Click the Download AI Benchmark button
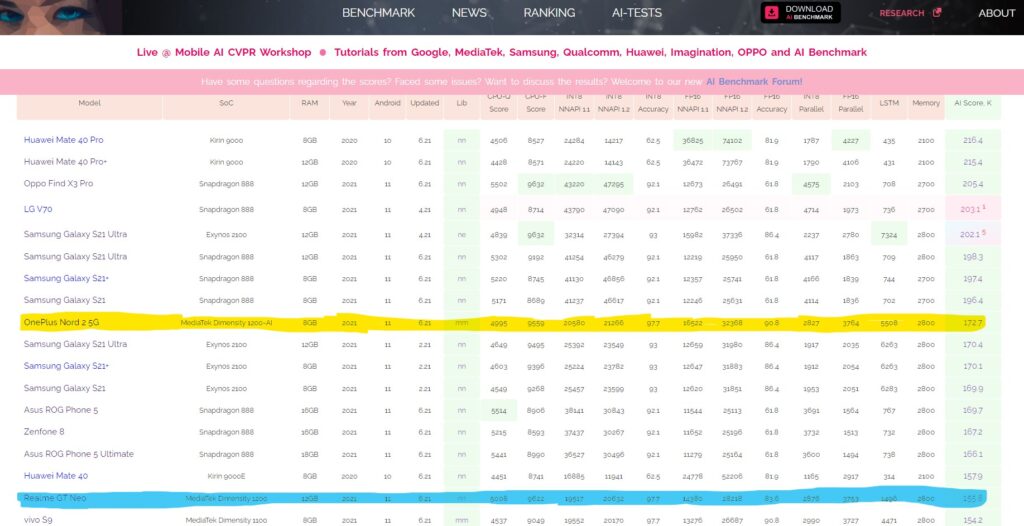 click(x=801, y=12)
